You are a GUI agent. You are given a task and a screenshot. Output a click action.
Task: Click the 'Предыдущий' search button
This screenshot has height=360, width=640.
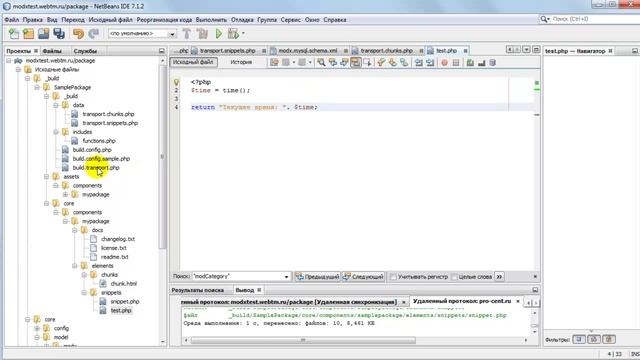click(318, 277)
